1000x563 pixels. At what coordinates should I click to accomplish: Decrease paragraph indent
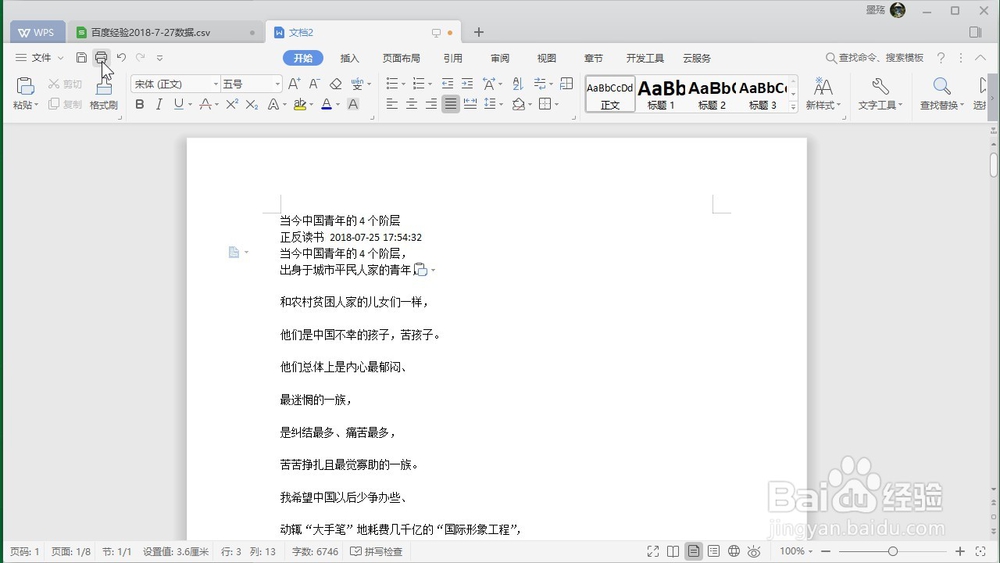[448, 84]
